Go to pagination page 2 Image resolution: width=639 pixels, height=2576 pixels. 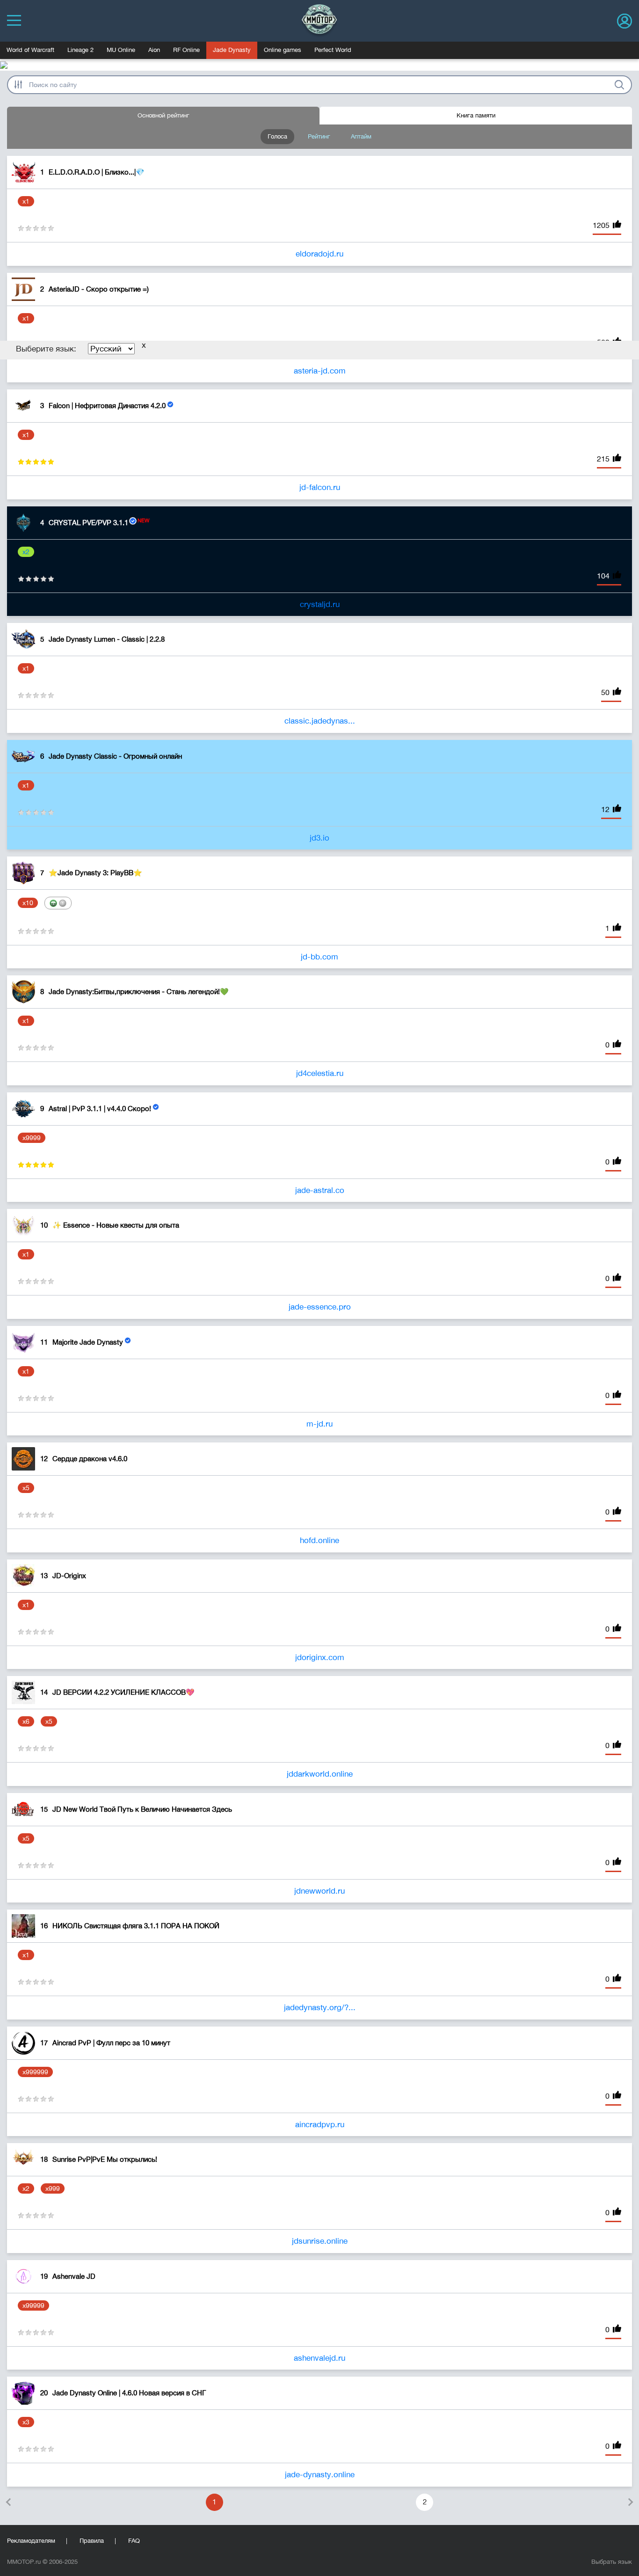pos(424,2502)
